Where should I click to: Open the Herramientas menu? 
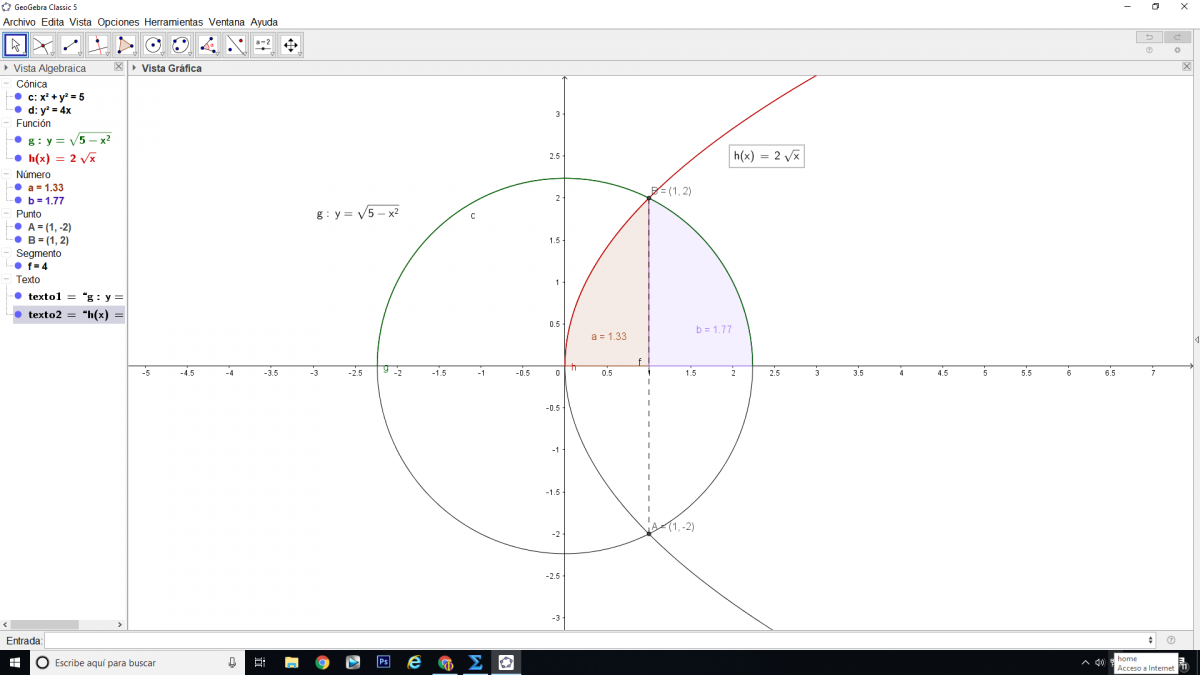coord(173,22)
